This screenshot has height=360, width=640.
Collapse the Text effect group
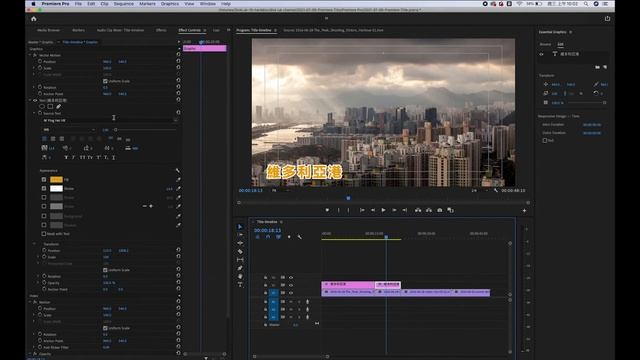(x=30, y=100)
